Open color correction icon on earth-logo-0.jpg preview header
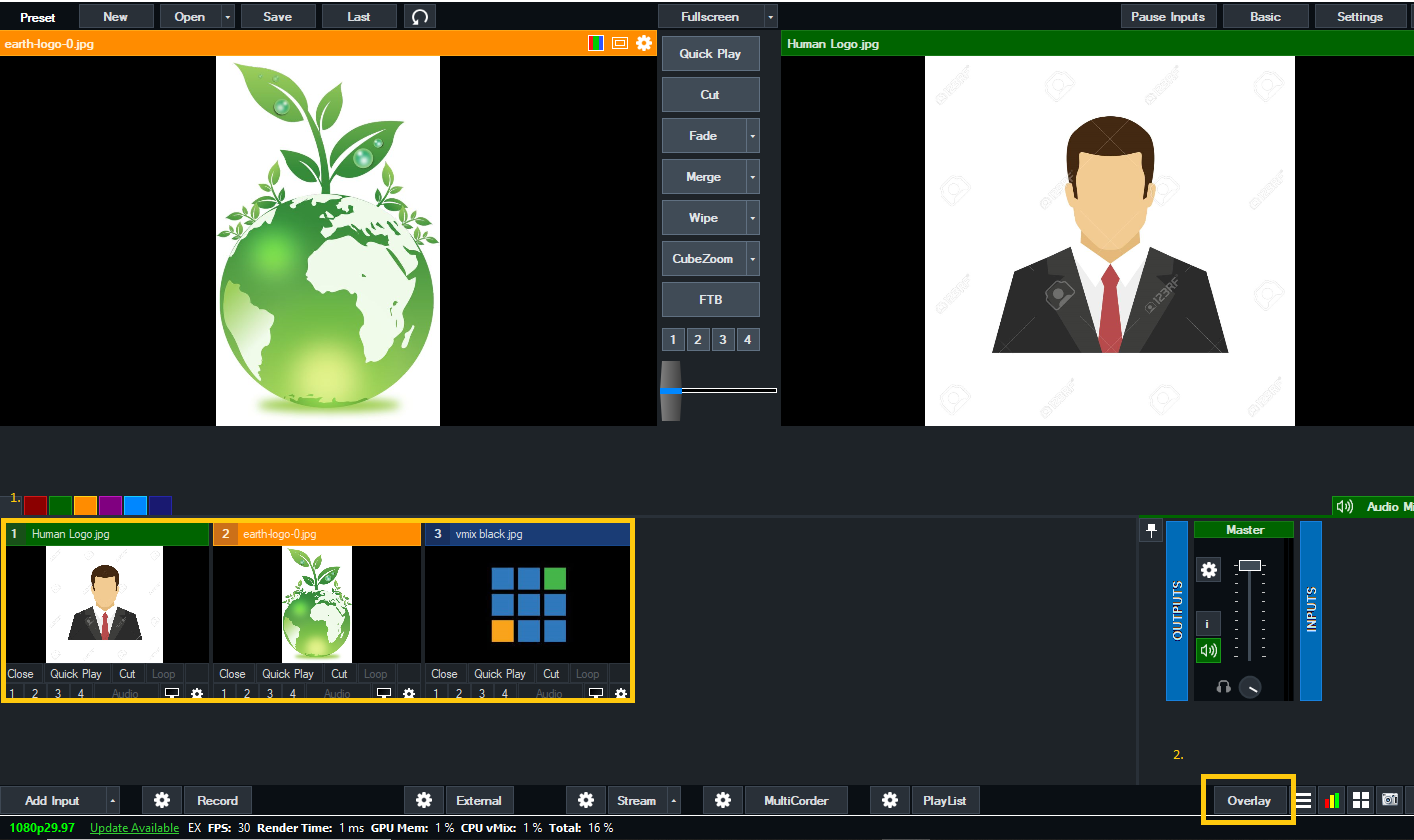This screenshot has height=840, width=1414. (x=596, y=43)
